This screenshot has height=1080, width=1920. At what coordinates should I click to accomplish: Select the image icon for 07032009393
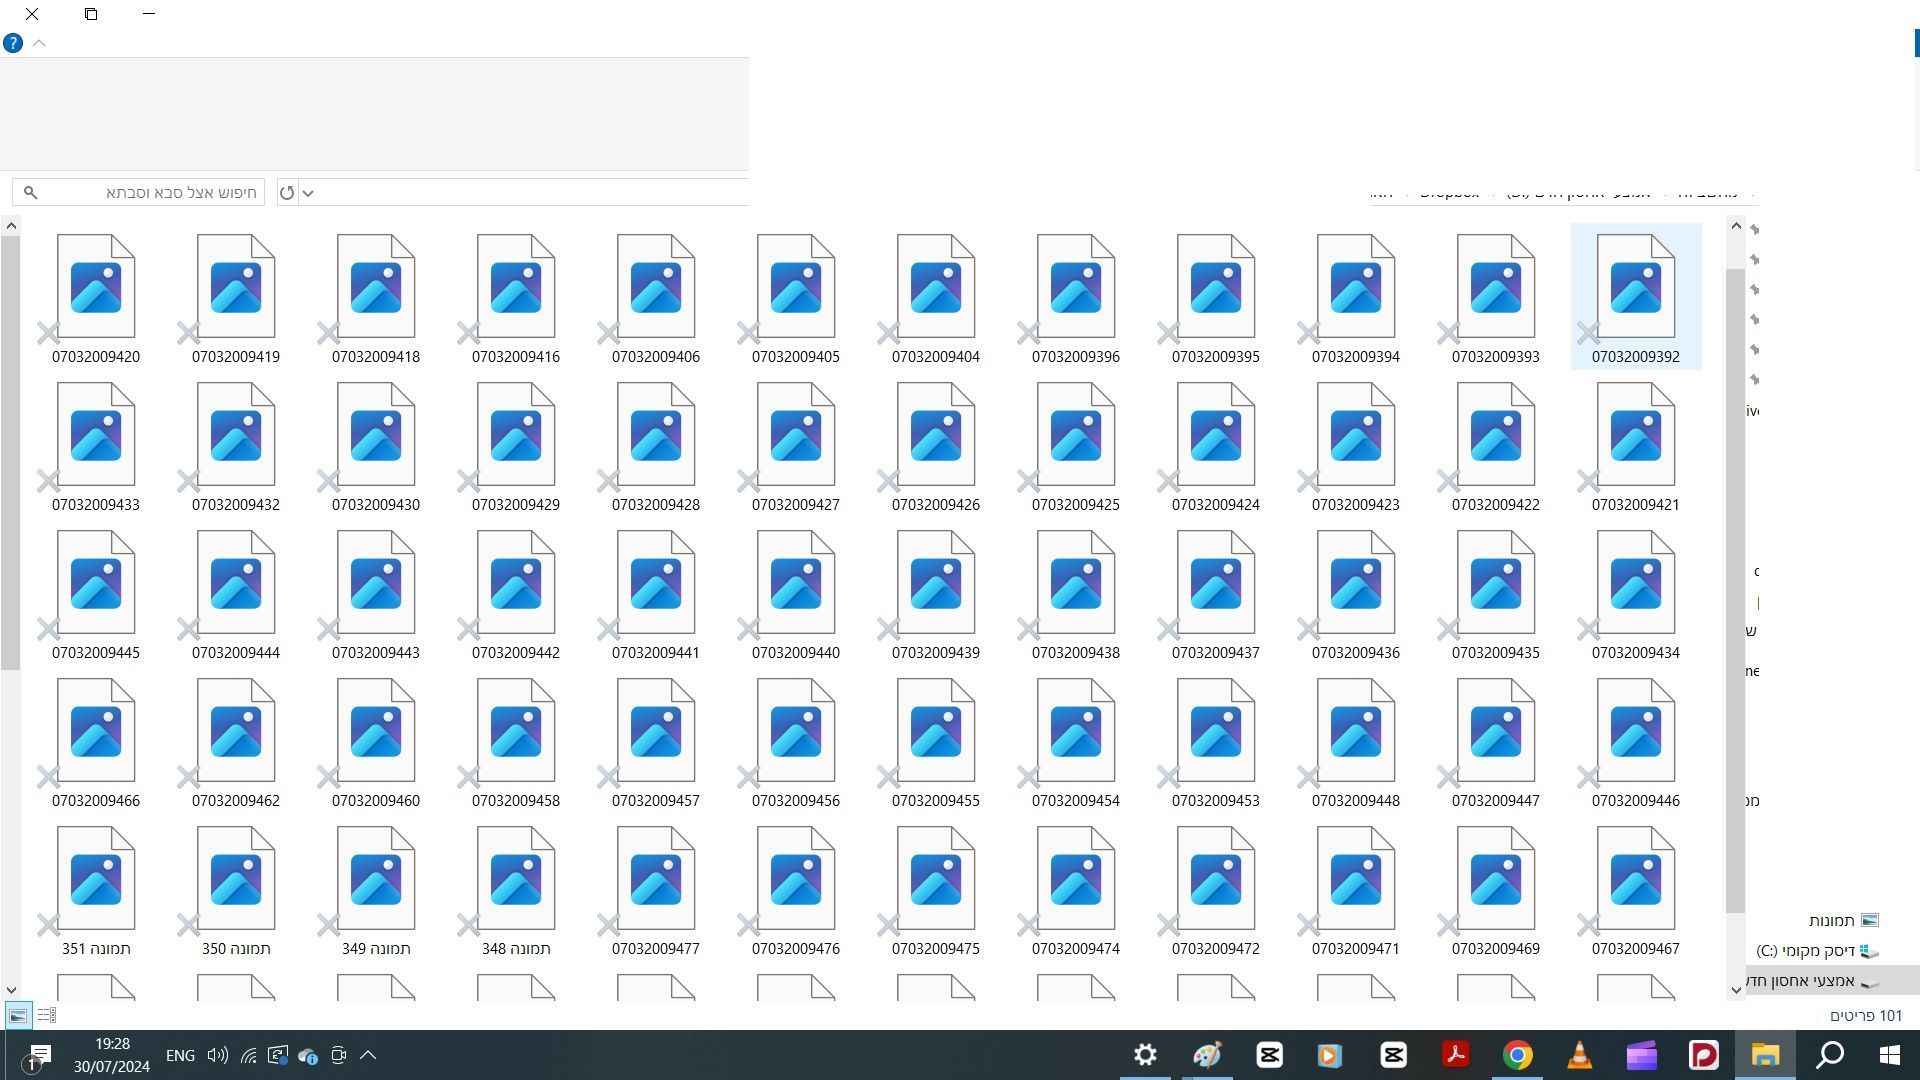(1496, 287)
